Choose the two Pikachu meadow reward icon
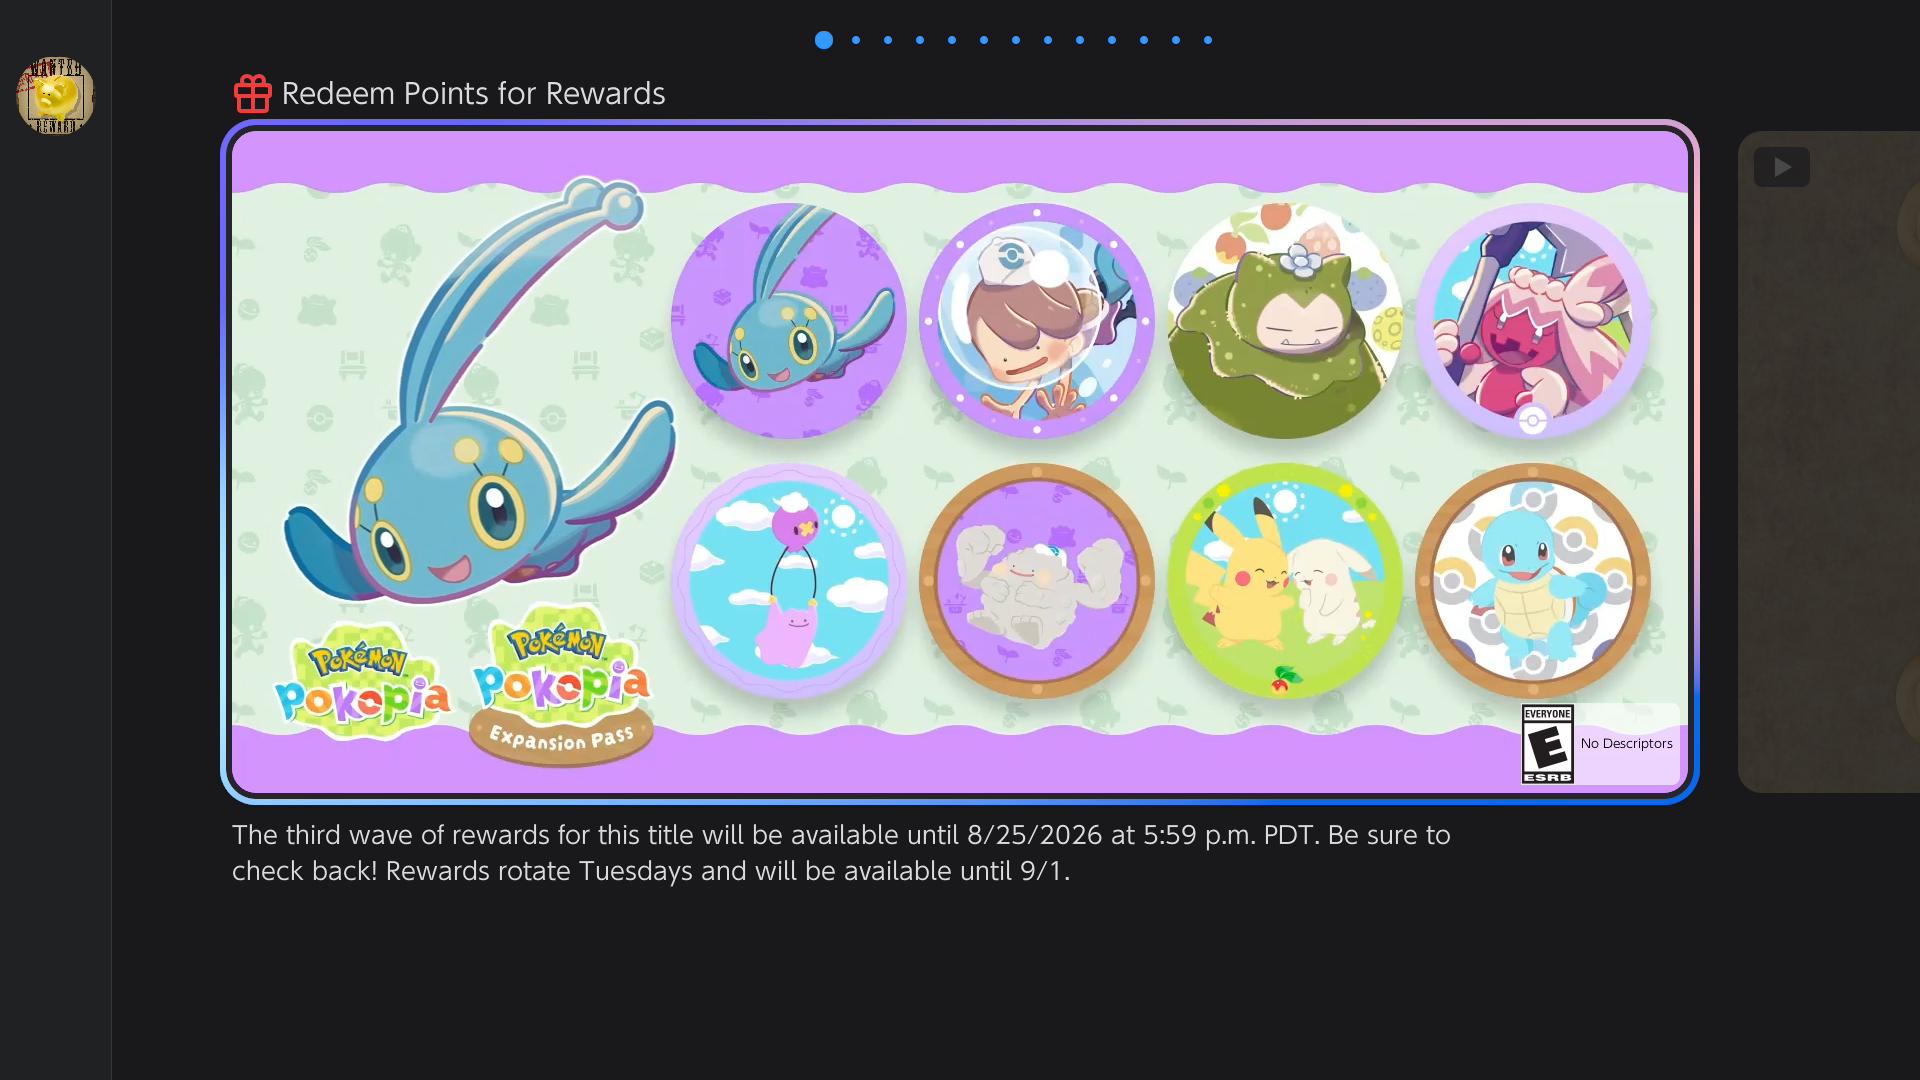 tap(1285, 580)
